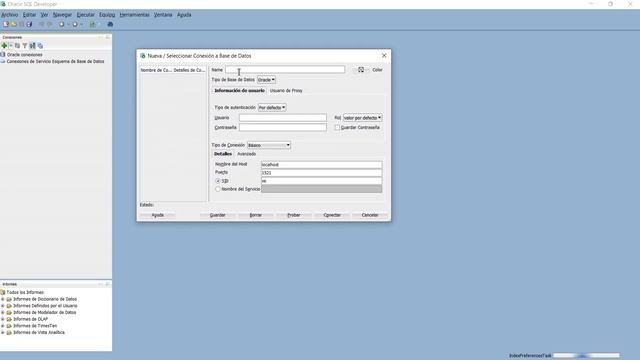Click the Borrar button
Image resolution: width=640 pixels, height=360 pixels.
256,215
